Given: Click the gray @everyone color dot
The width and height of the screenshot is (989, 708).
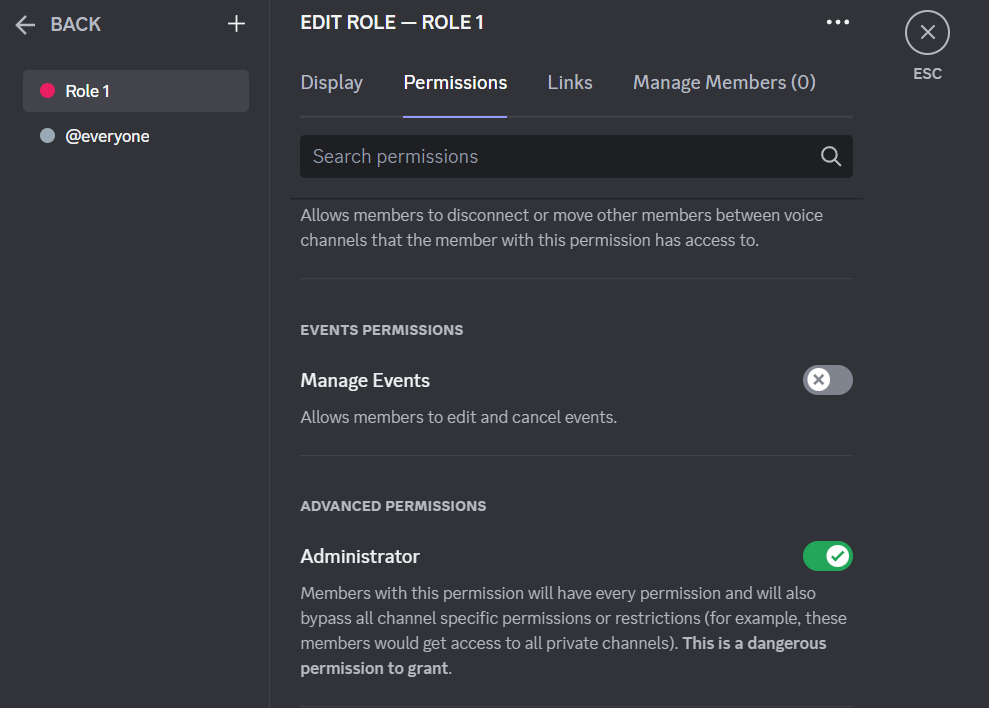Looking at the screenshot, I should (47, 136).
